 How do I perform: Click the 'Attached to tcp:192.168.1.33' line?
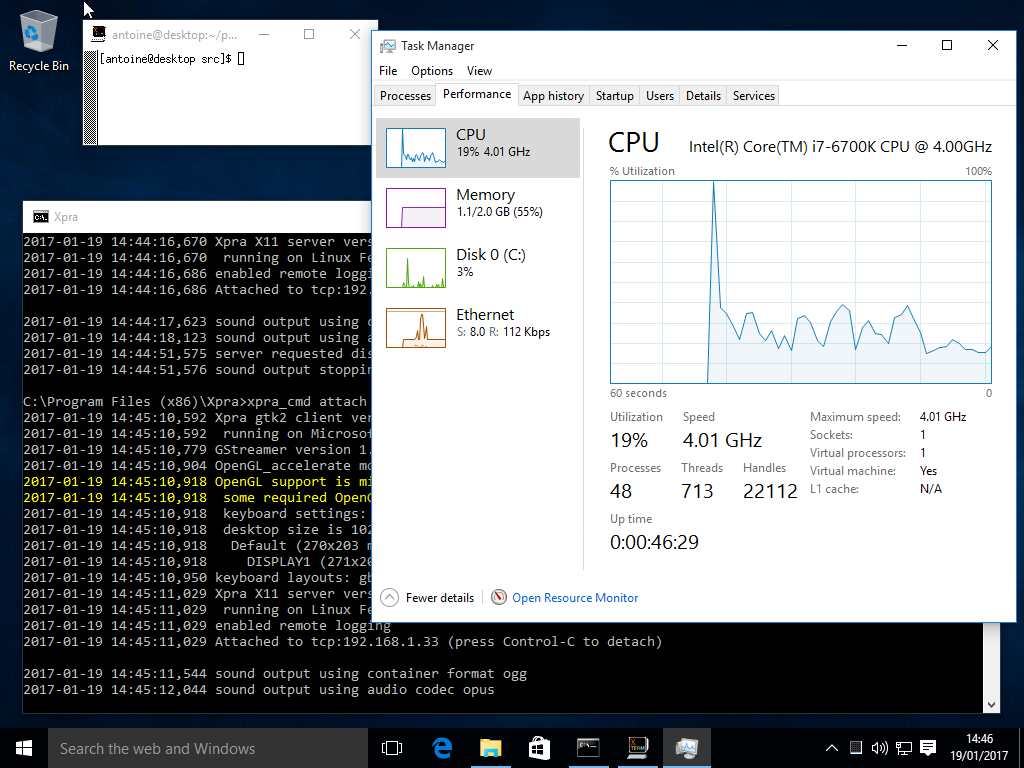(343, 642)
